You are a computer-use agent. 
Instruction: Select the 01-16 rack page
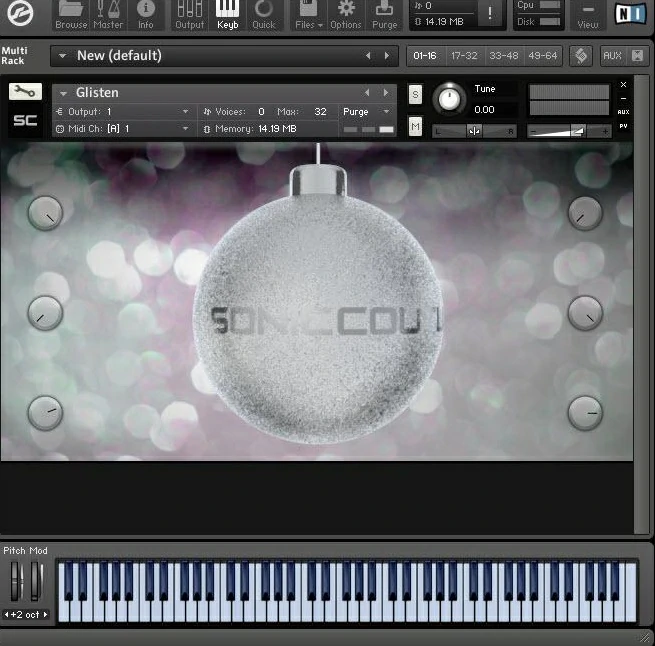[425, 56]
